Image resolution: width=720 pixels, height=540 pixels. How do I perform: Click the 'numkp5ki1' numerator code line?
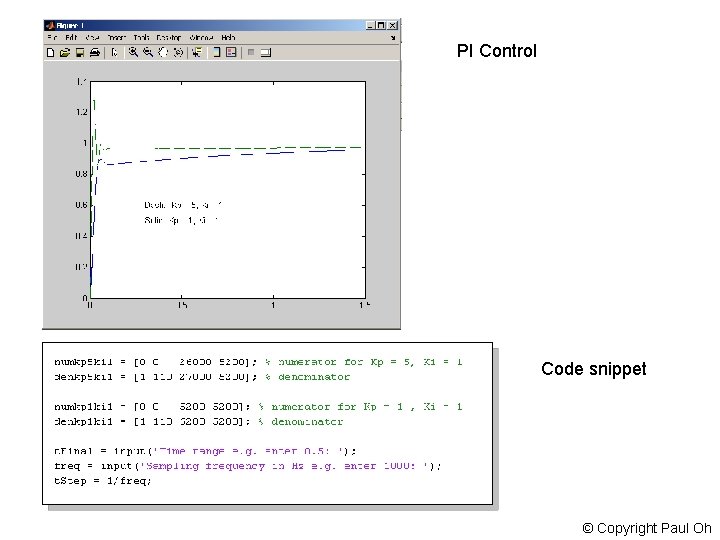(258, 362)
